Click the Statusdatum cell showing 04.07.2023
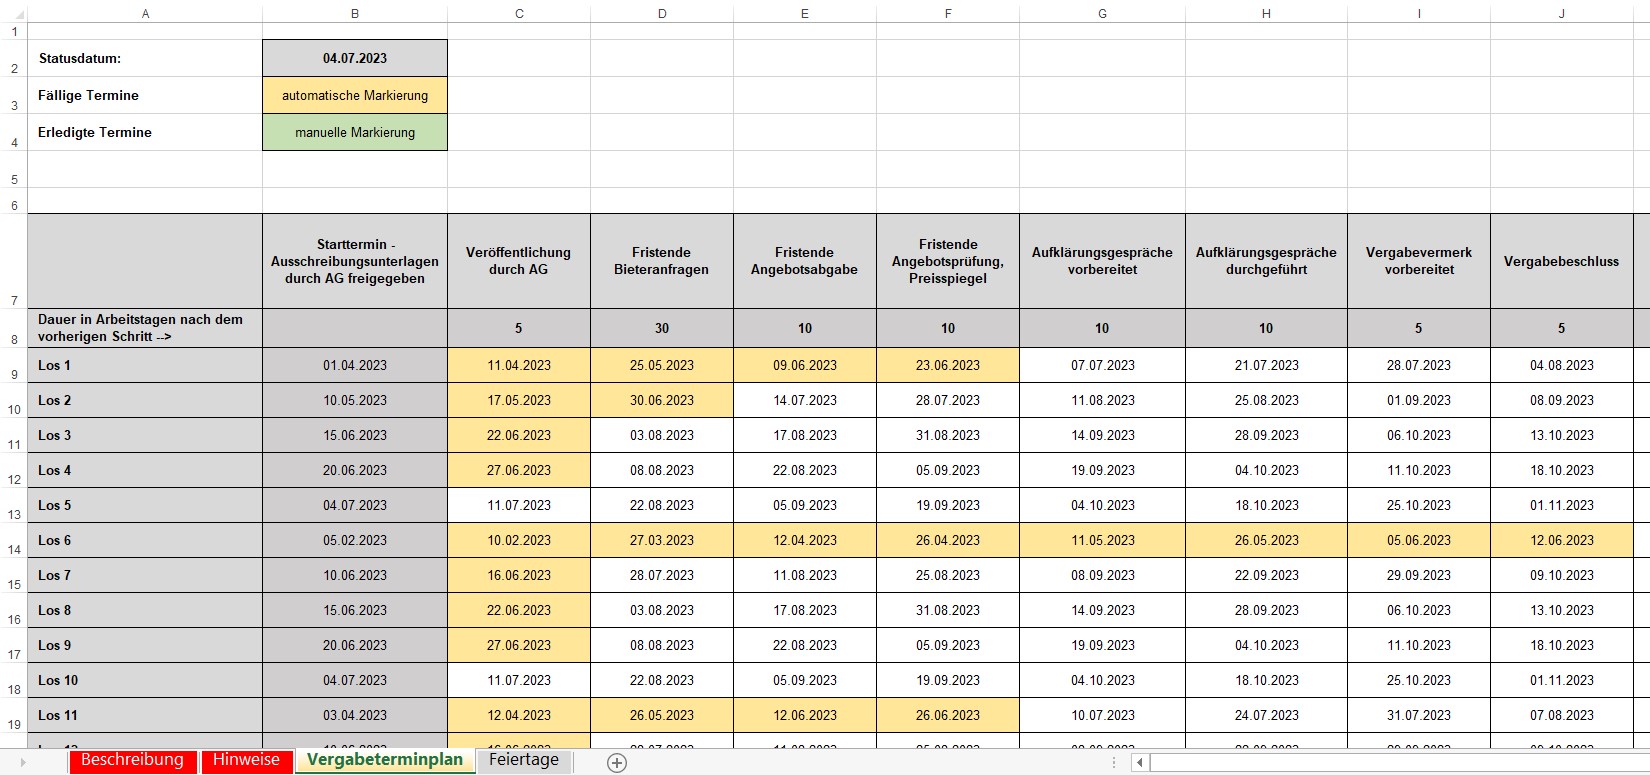Screen dimensions: 1650x775 [354, 58]
